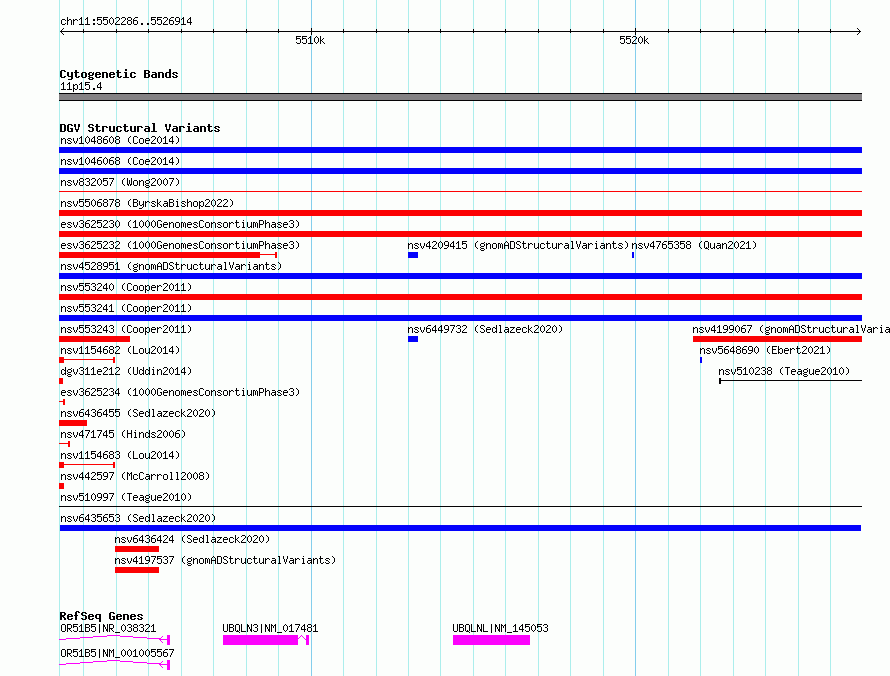The height and width of the screenshot is (676, 890).
Task: Click the ruler's left scroll arrow
Action: tap(62, 31)
